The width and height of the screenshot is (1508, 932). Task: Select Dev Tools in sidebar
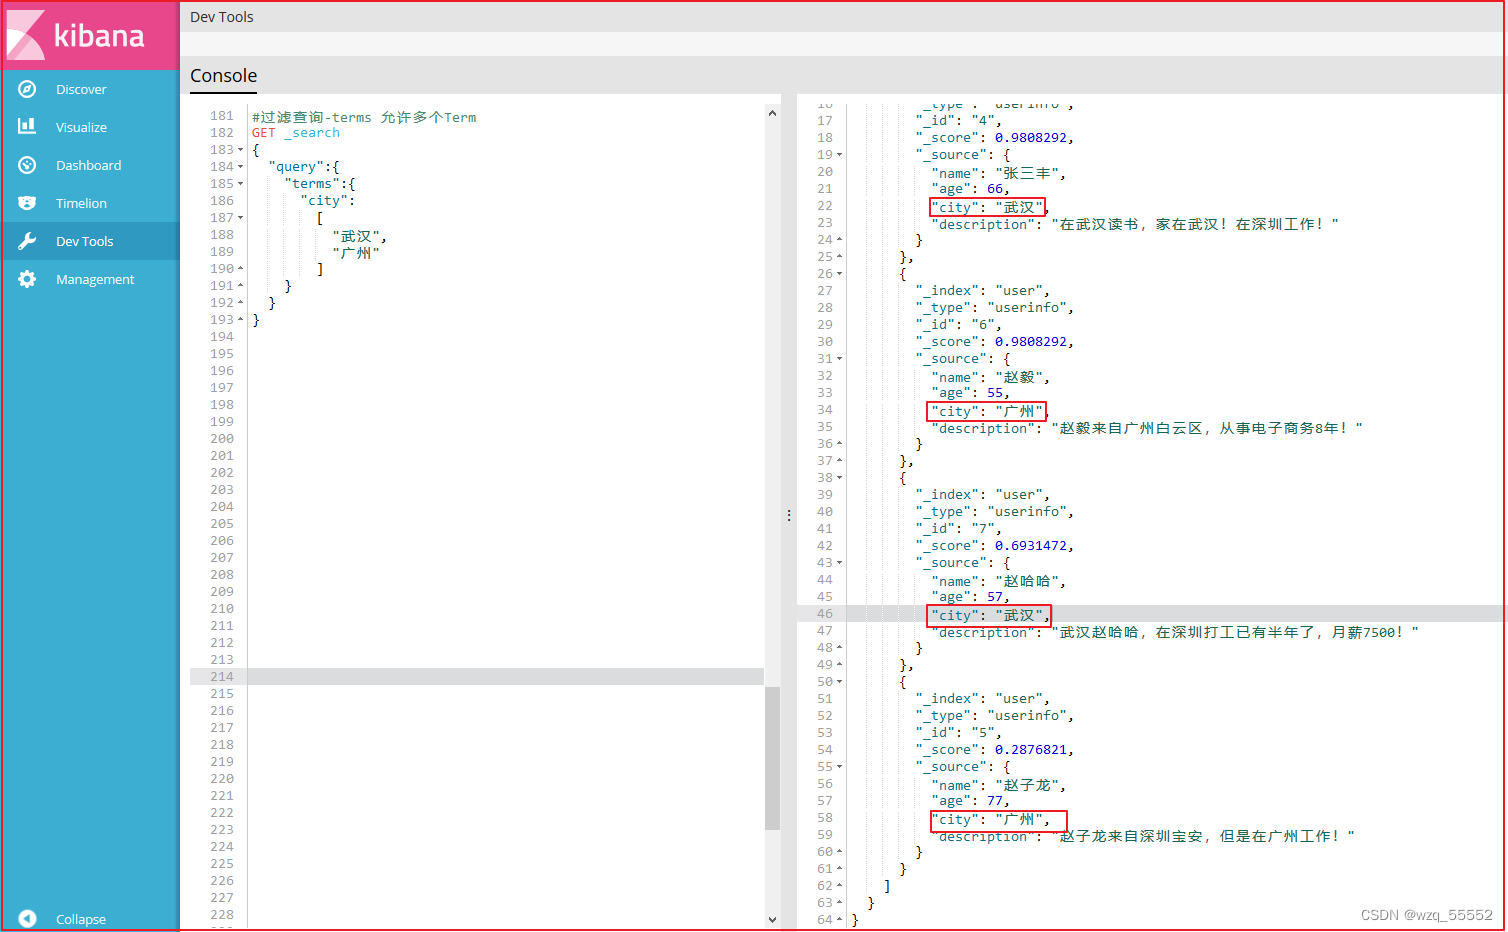pos(84,241)
